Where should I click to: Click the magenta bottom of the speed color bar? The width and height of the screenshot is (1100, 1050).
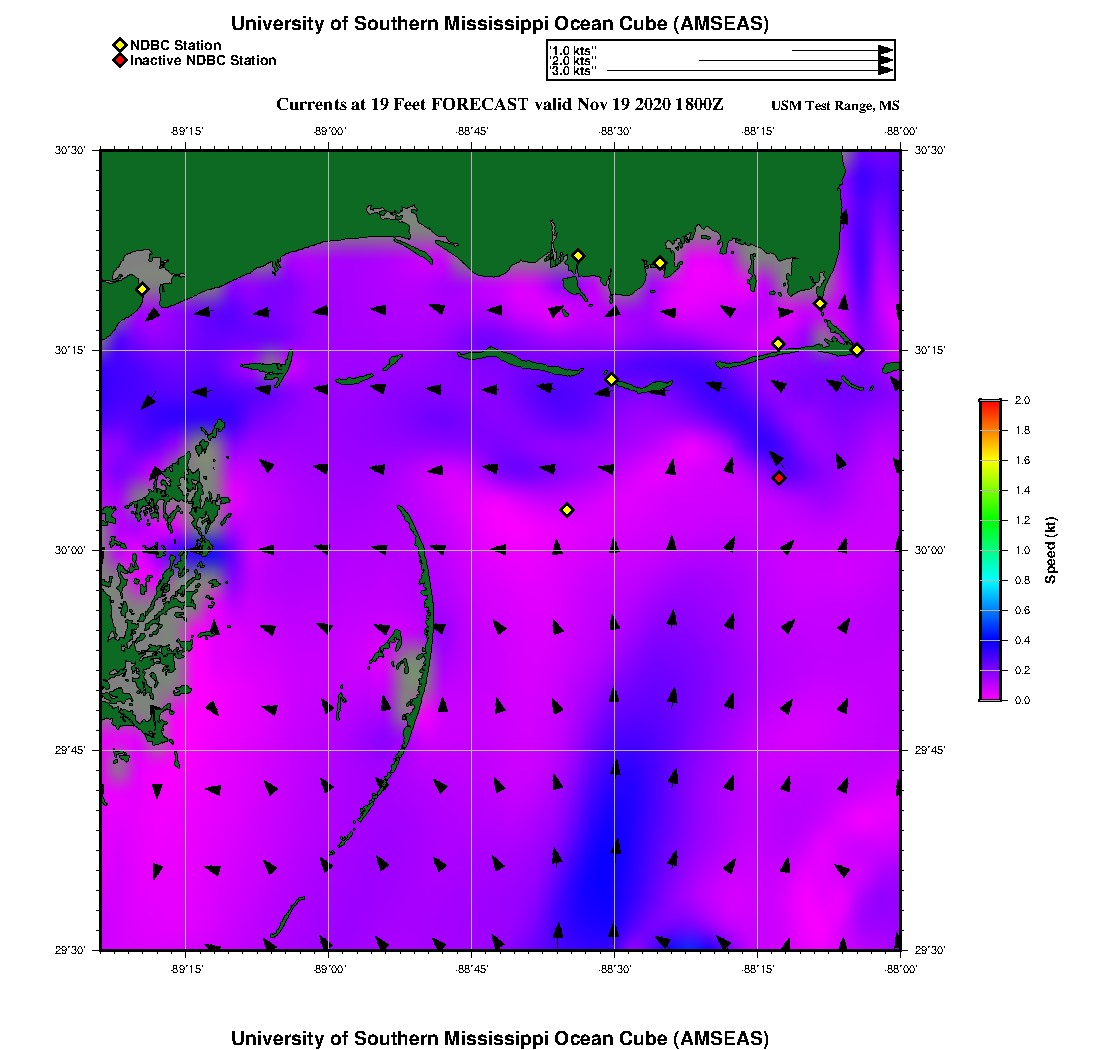pyautogui.click(x=989, y=695)
